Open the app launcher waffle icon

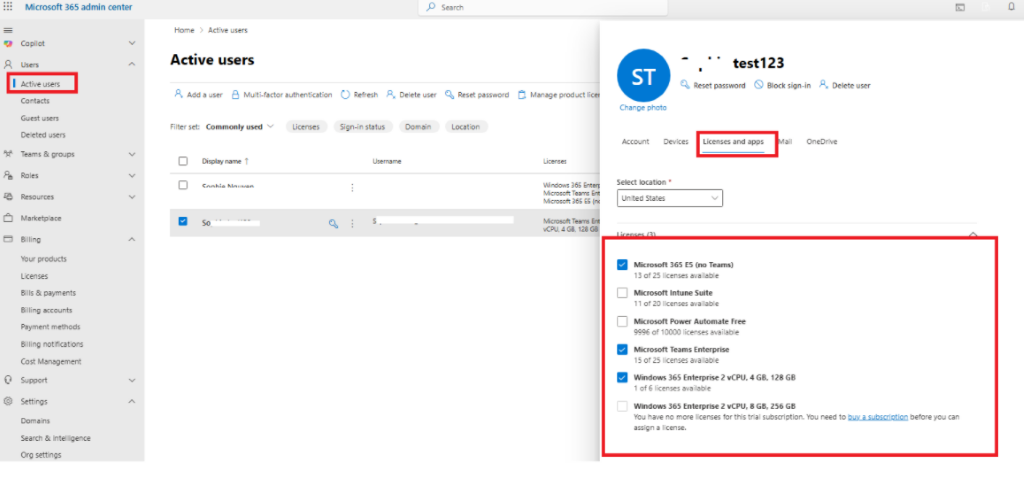(8, 7)
